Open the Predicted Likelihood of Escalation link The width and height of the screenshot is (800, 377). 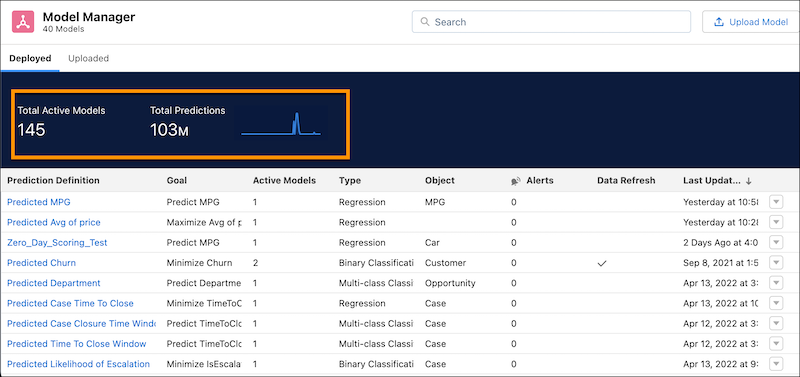point(79,364)
